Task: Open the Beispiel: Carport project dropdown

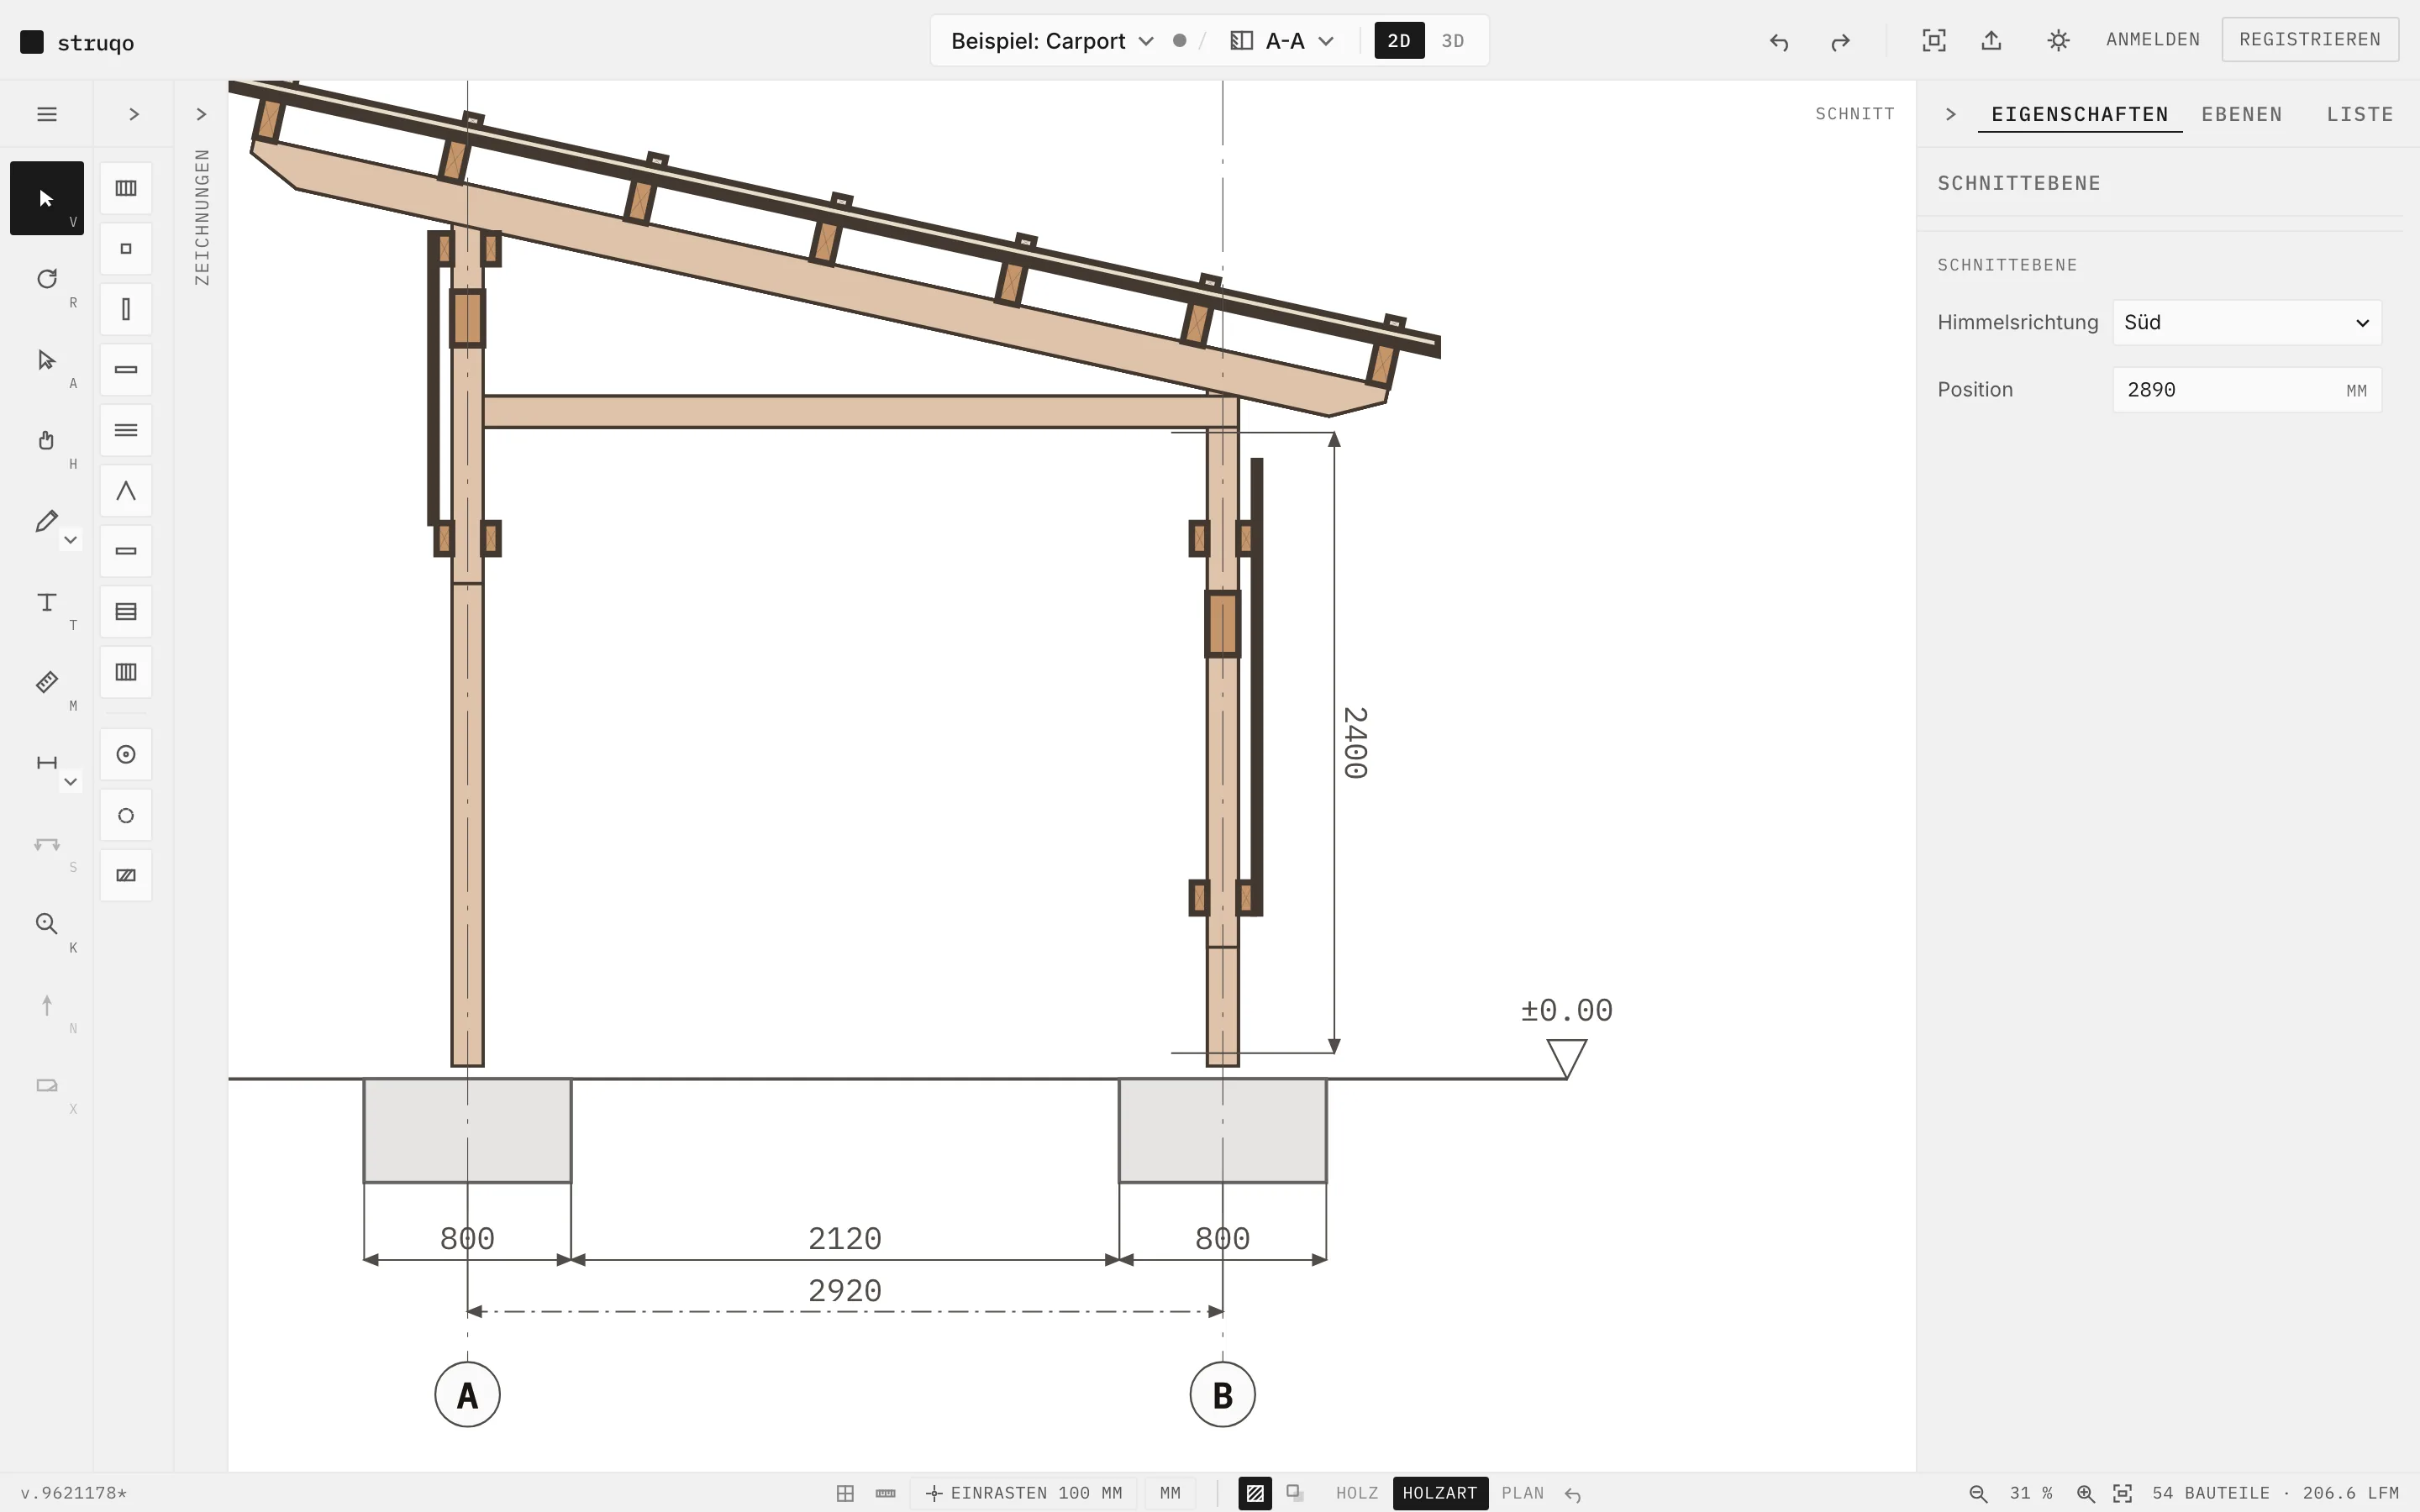Action: coord(1052,41)
